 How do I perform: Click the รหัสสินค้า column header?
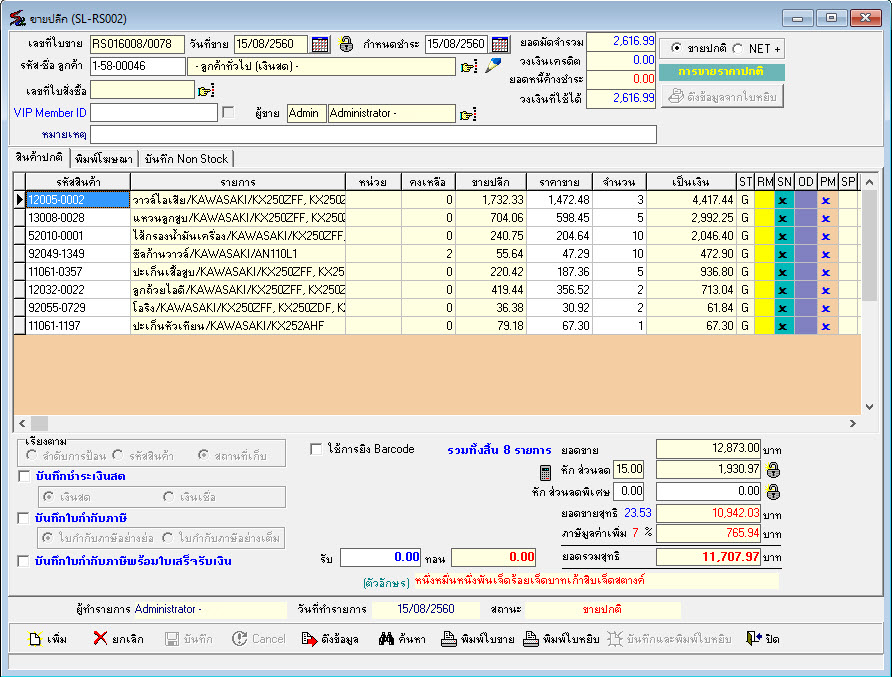click(78, 182)
